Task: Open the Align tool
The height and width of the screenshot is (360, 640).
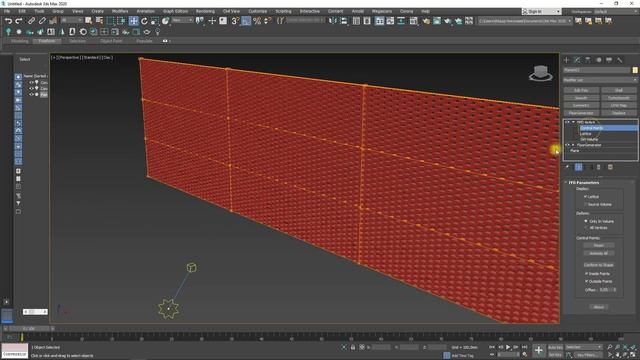Action: pos(344,20)
